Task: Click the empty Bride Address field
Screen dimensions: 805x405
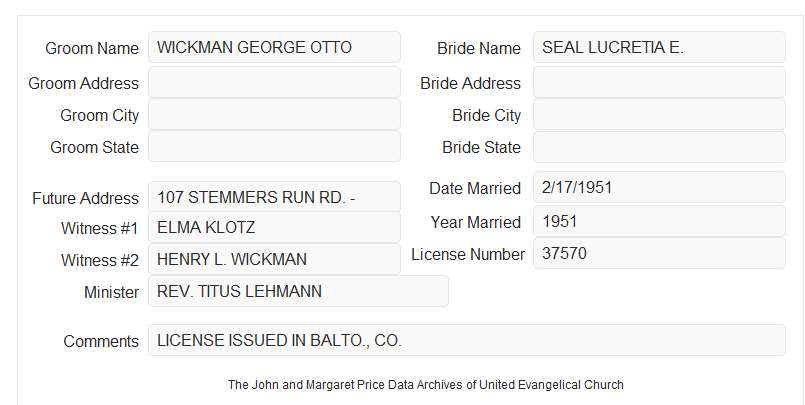Action: click(659, 82)
